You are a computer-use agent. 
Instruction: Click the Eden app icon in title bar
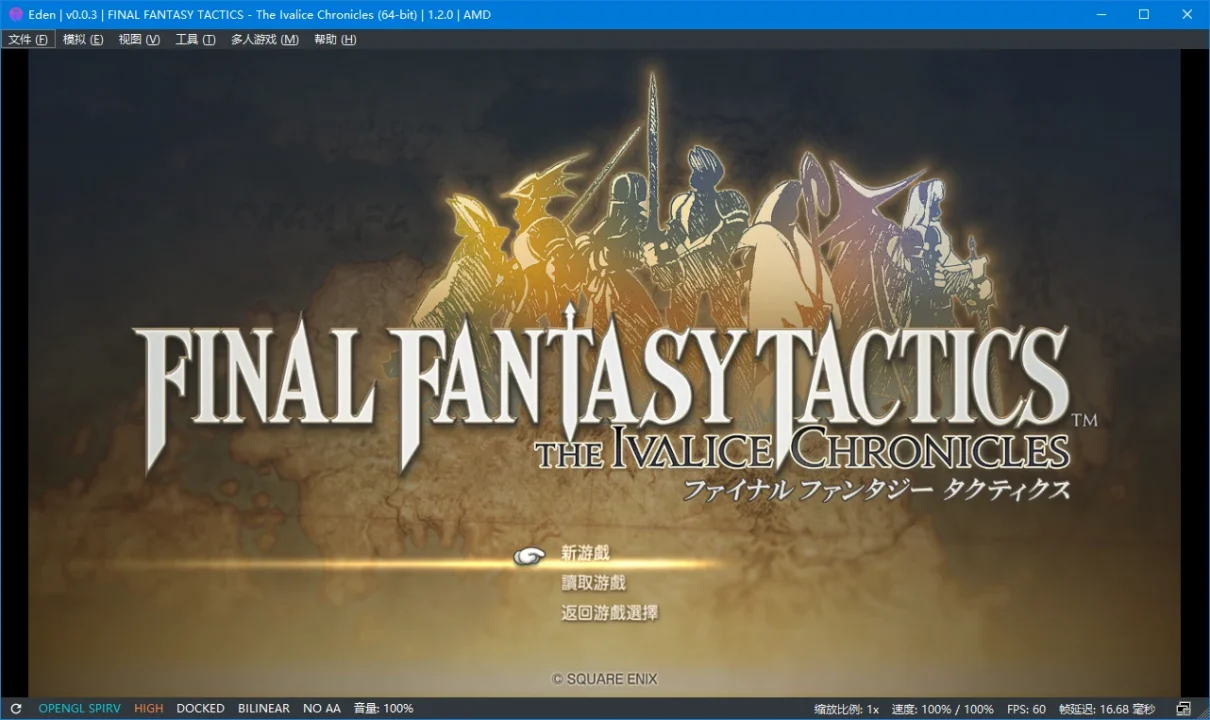pos(15,15)
